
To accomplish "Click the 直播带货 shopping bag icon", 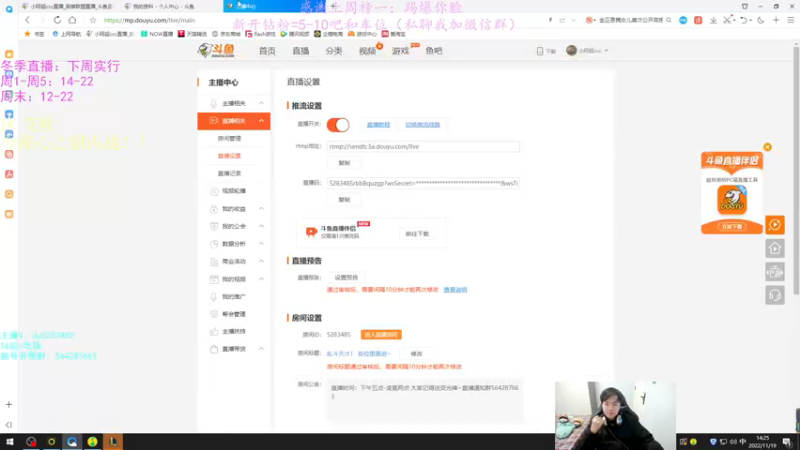I will tap(214, 349).
